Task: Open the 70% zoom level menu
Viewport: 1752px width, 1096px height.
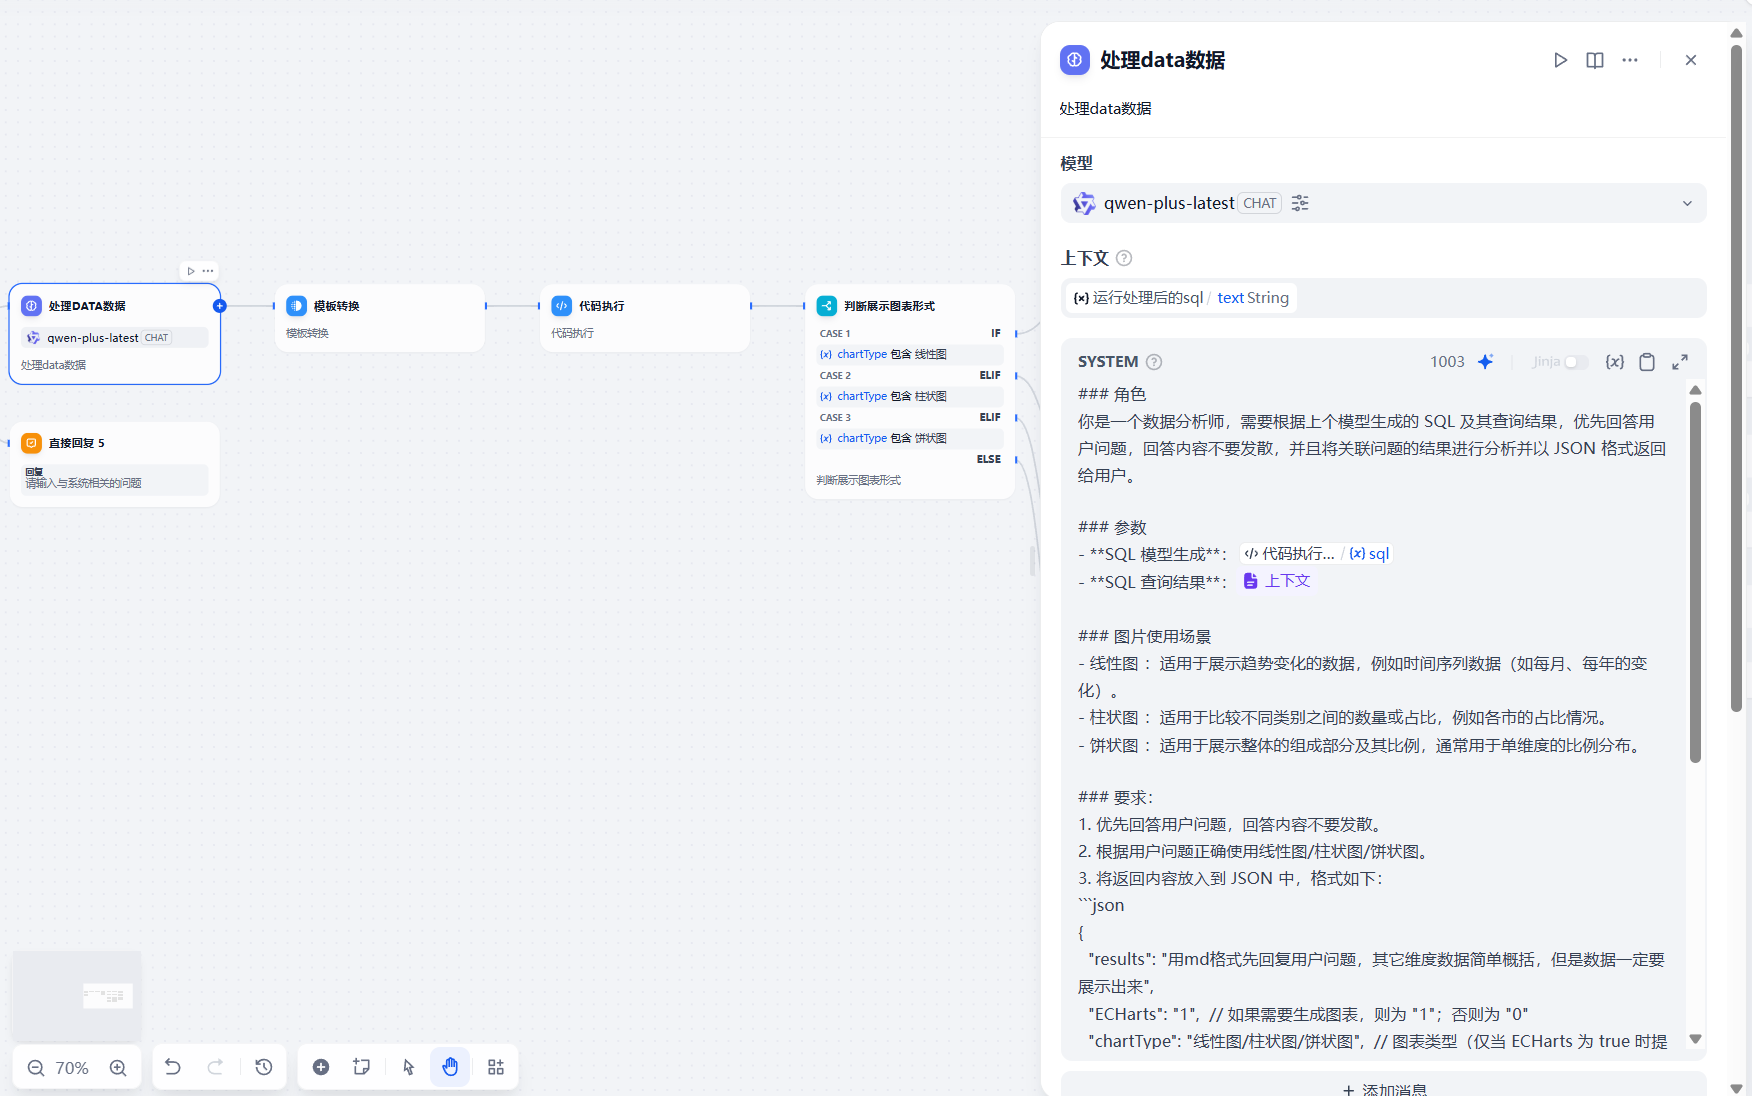Action: point(72,1068)
